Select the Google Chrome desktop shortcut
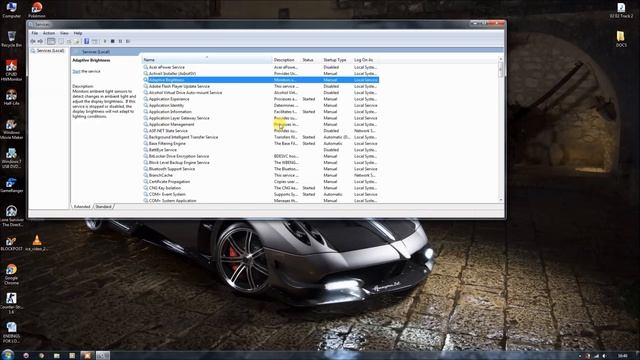The width and height of the screenshot is (640, 360). [x=11, y=274]
